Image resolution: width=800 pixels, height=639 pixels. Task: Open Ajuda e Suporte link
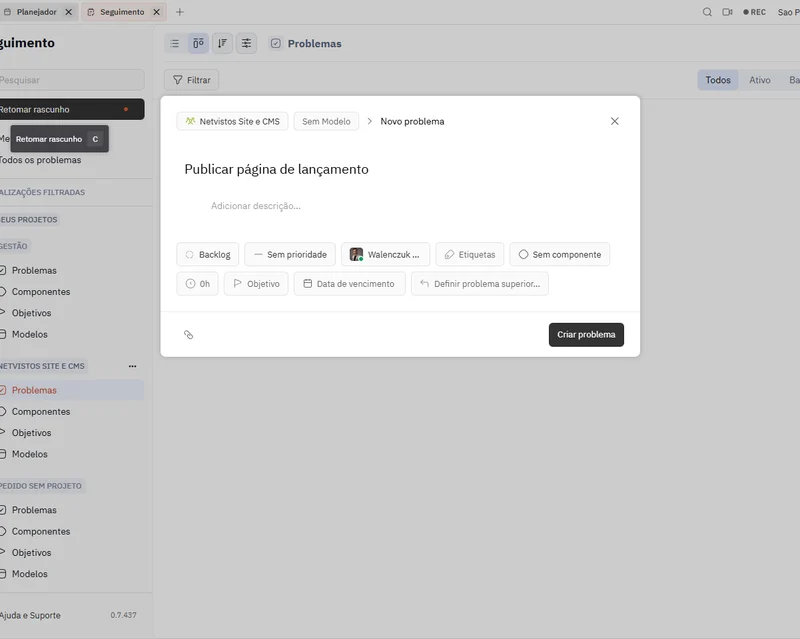tap(30, 616)
